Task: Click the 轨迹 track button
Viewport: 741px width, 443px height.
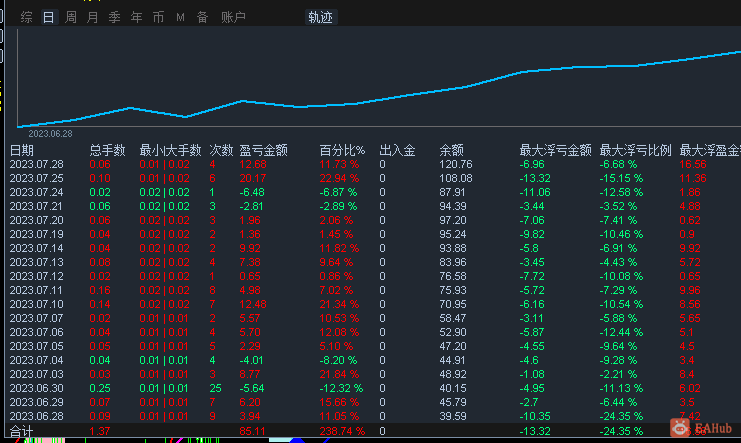Action: tap(321, 17)
